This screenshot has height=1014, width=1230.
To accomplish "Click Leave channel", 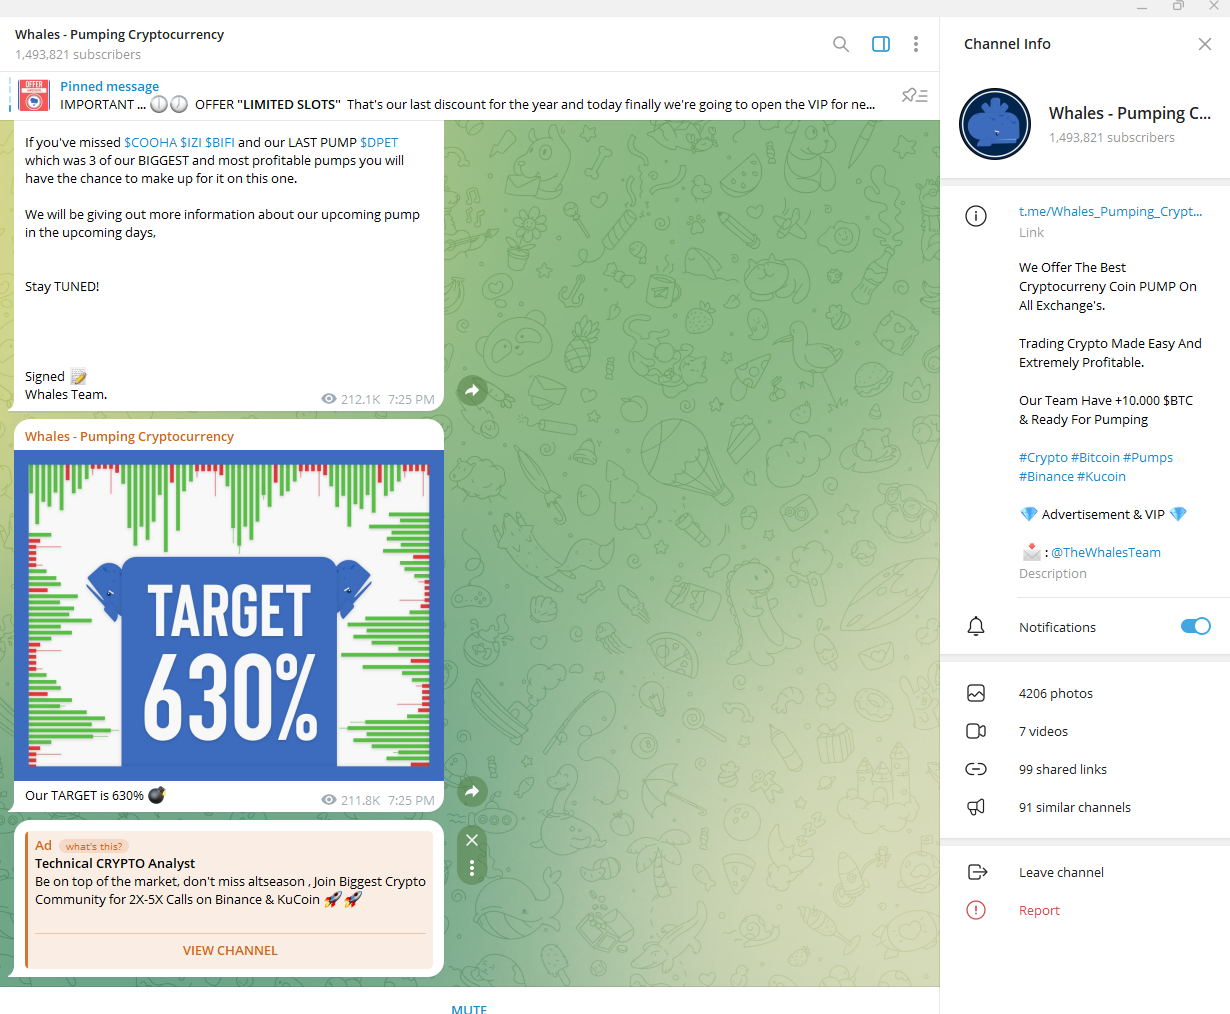I will (1061, 872).
